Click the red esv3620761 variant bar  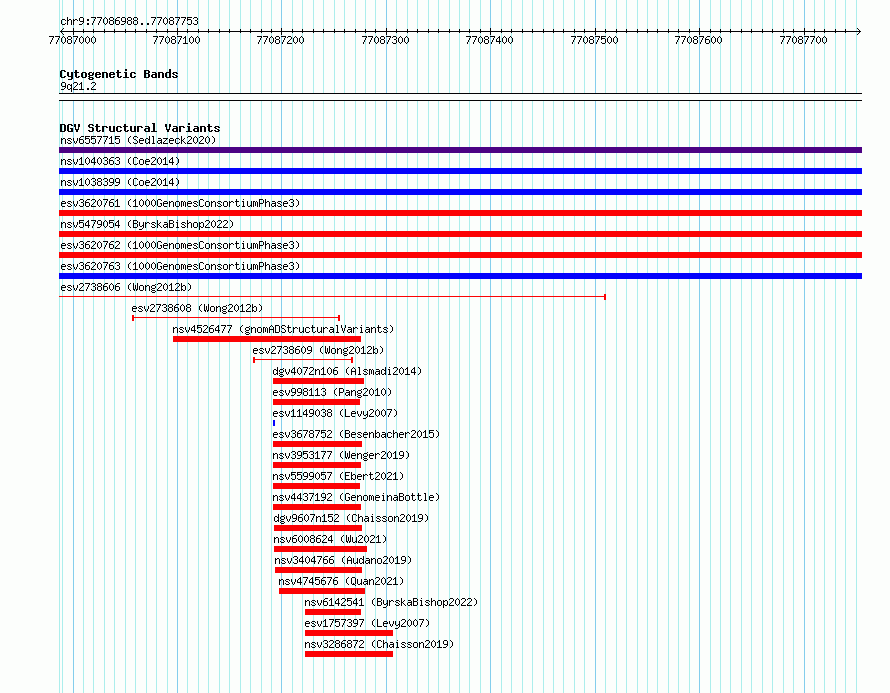coord(460,213)
